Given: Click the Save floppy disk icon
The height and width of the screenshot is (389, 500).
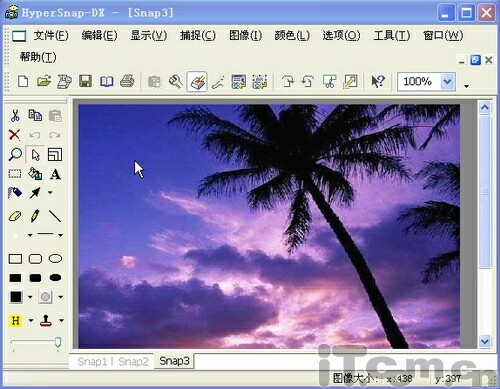Looking at the screenshot, I should tap(85, 81).
